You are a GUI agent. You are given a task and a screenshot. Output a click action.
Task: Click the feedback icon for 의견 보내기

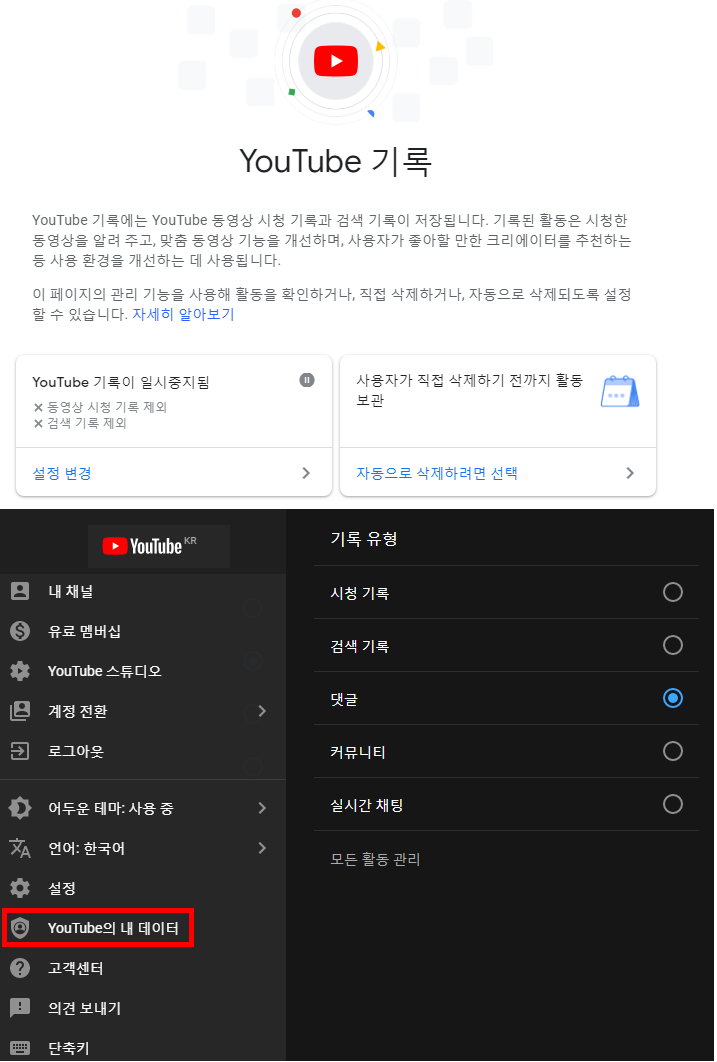point(20,1008)
